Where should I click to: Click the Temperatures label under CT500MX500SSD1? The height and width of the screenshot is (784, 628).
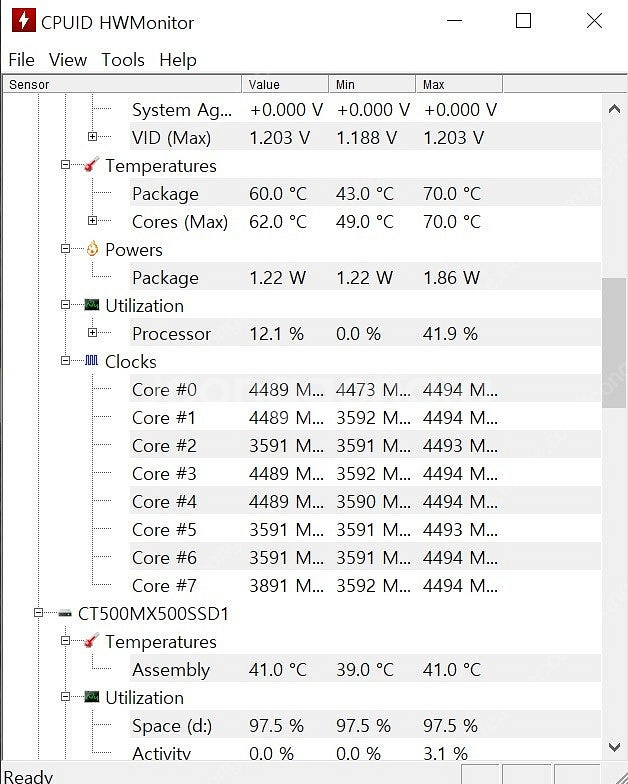[160, 642]
